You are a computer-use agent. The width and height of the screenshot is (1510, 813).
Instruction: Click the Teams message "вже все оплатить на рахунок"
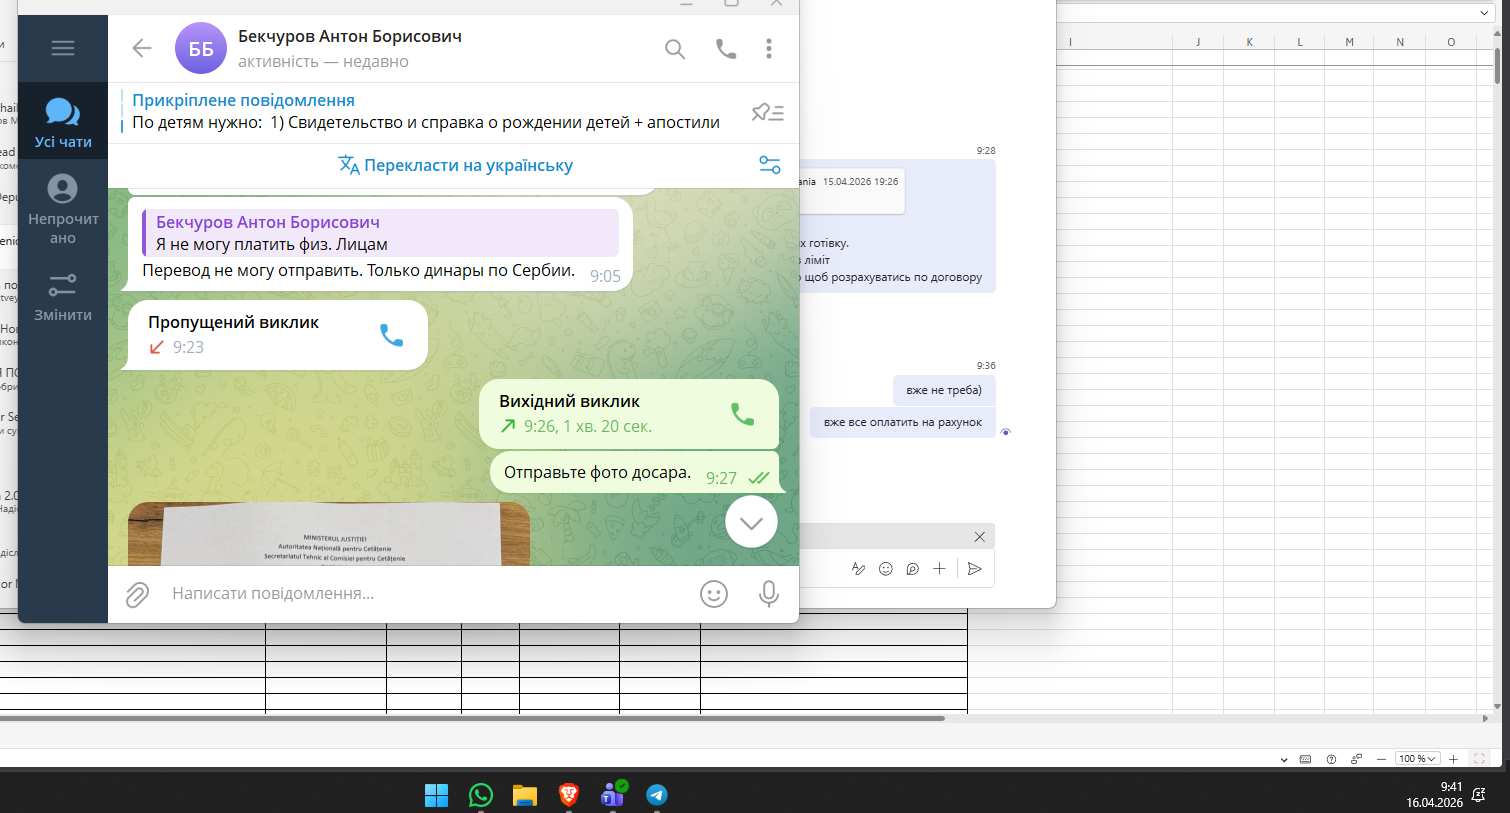tap(903, 422)
